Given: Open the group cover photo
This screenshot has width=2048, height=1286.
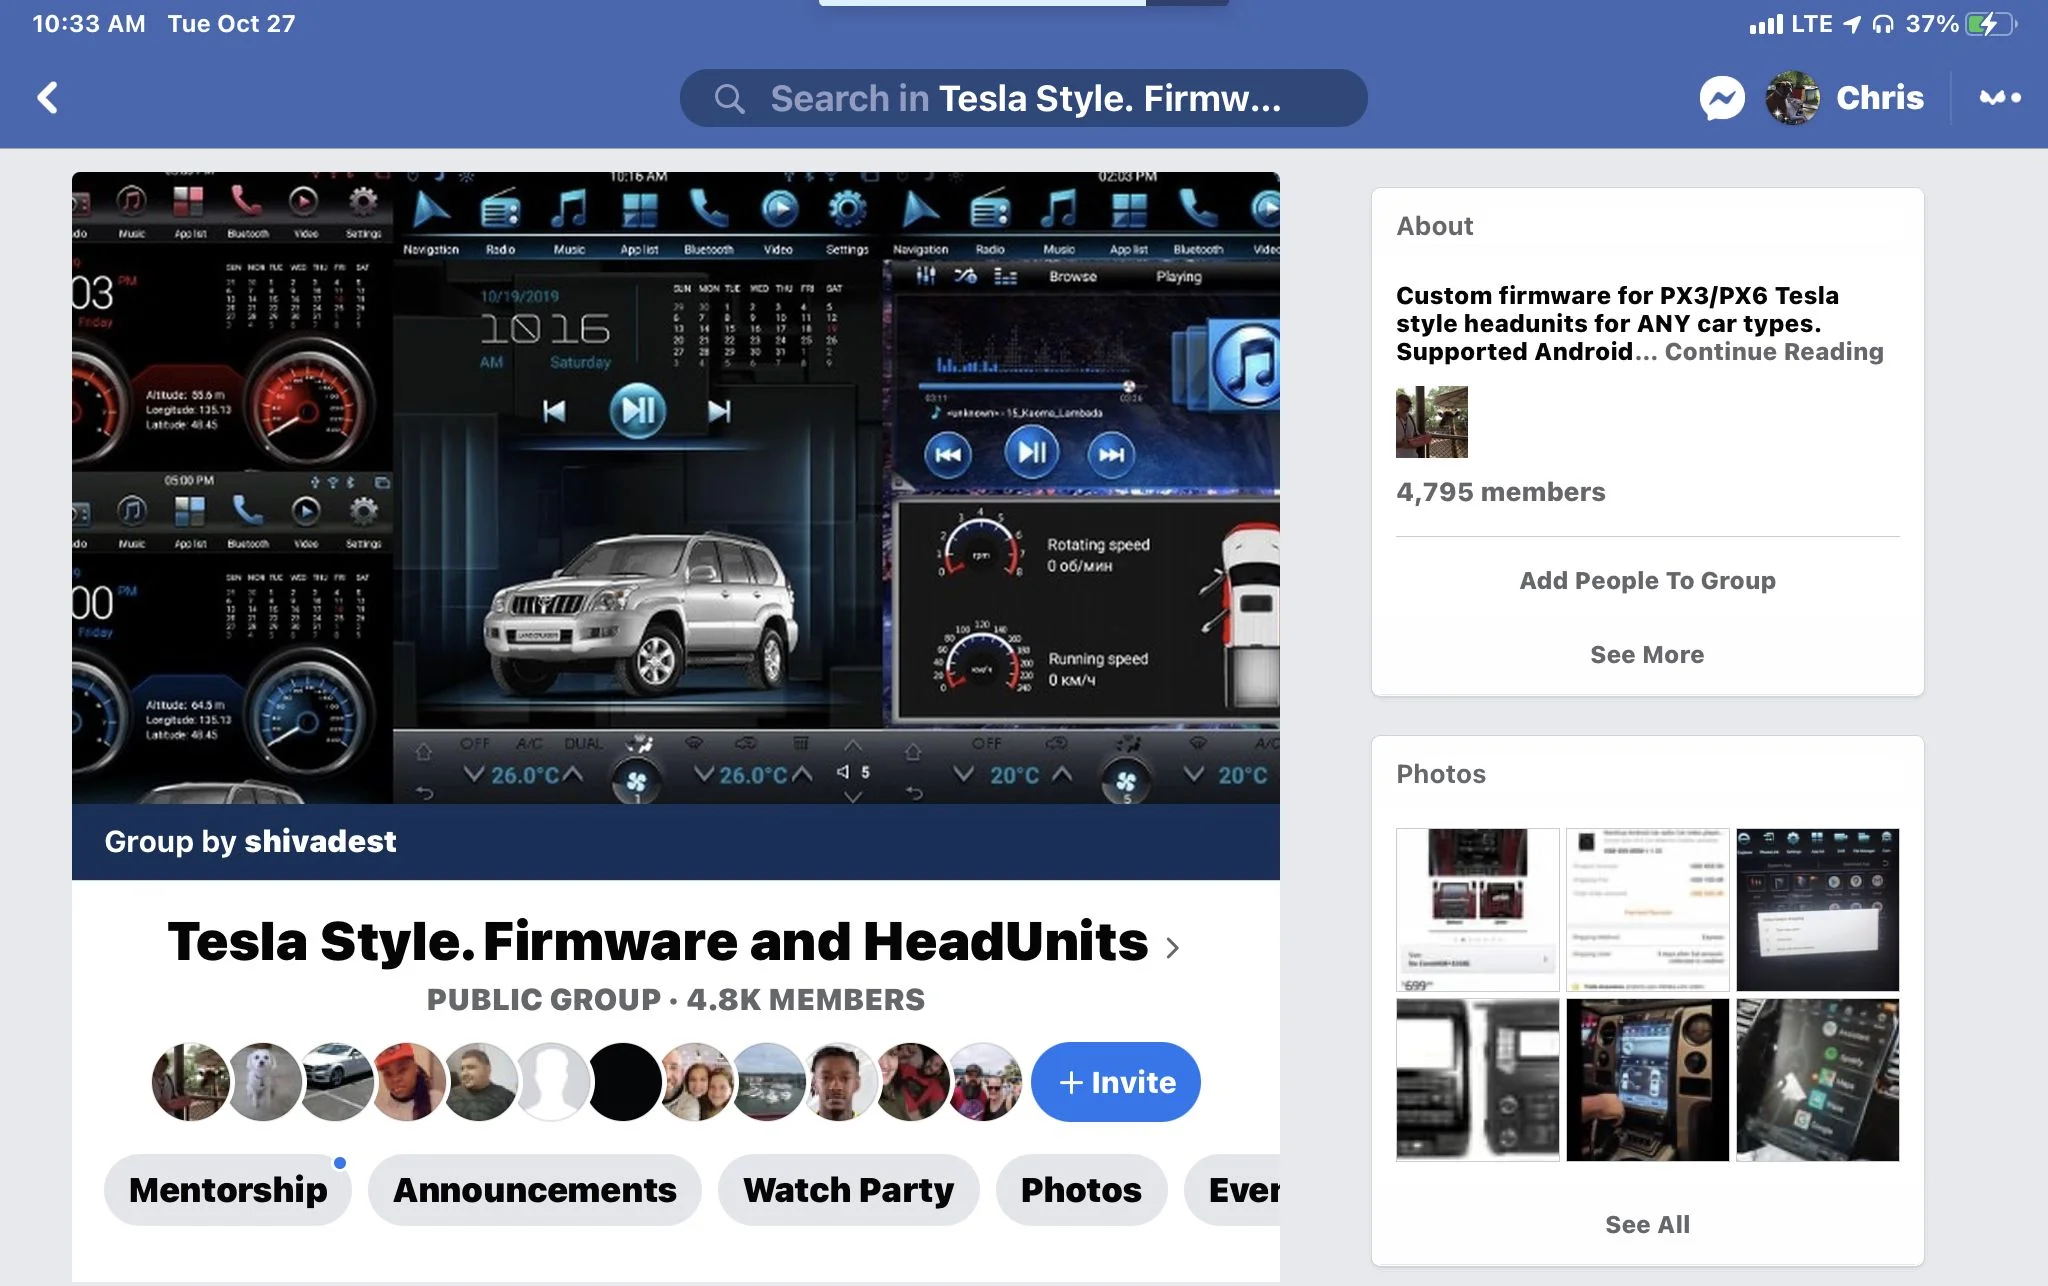Looking at the screenshot, I should [676, 488].
